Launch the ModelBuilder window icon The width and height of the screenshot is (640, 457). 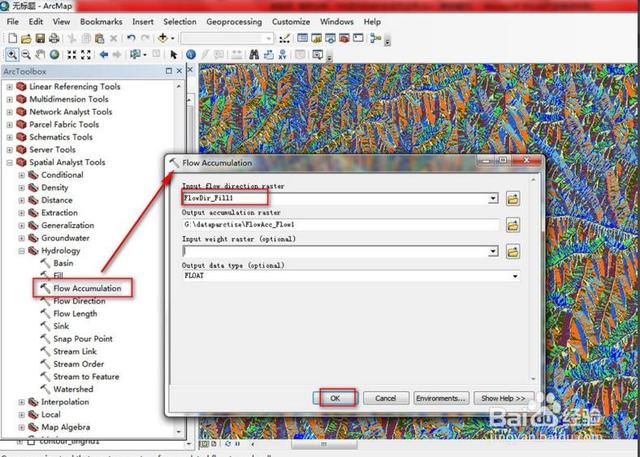coord(376,38)
